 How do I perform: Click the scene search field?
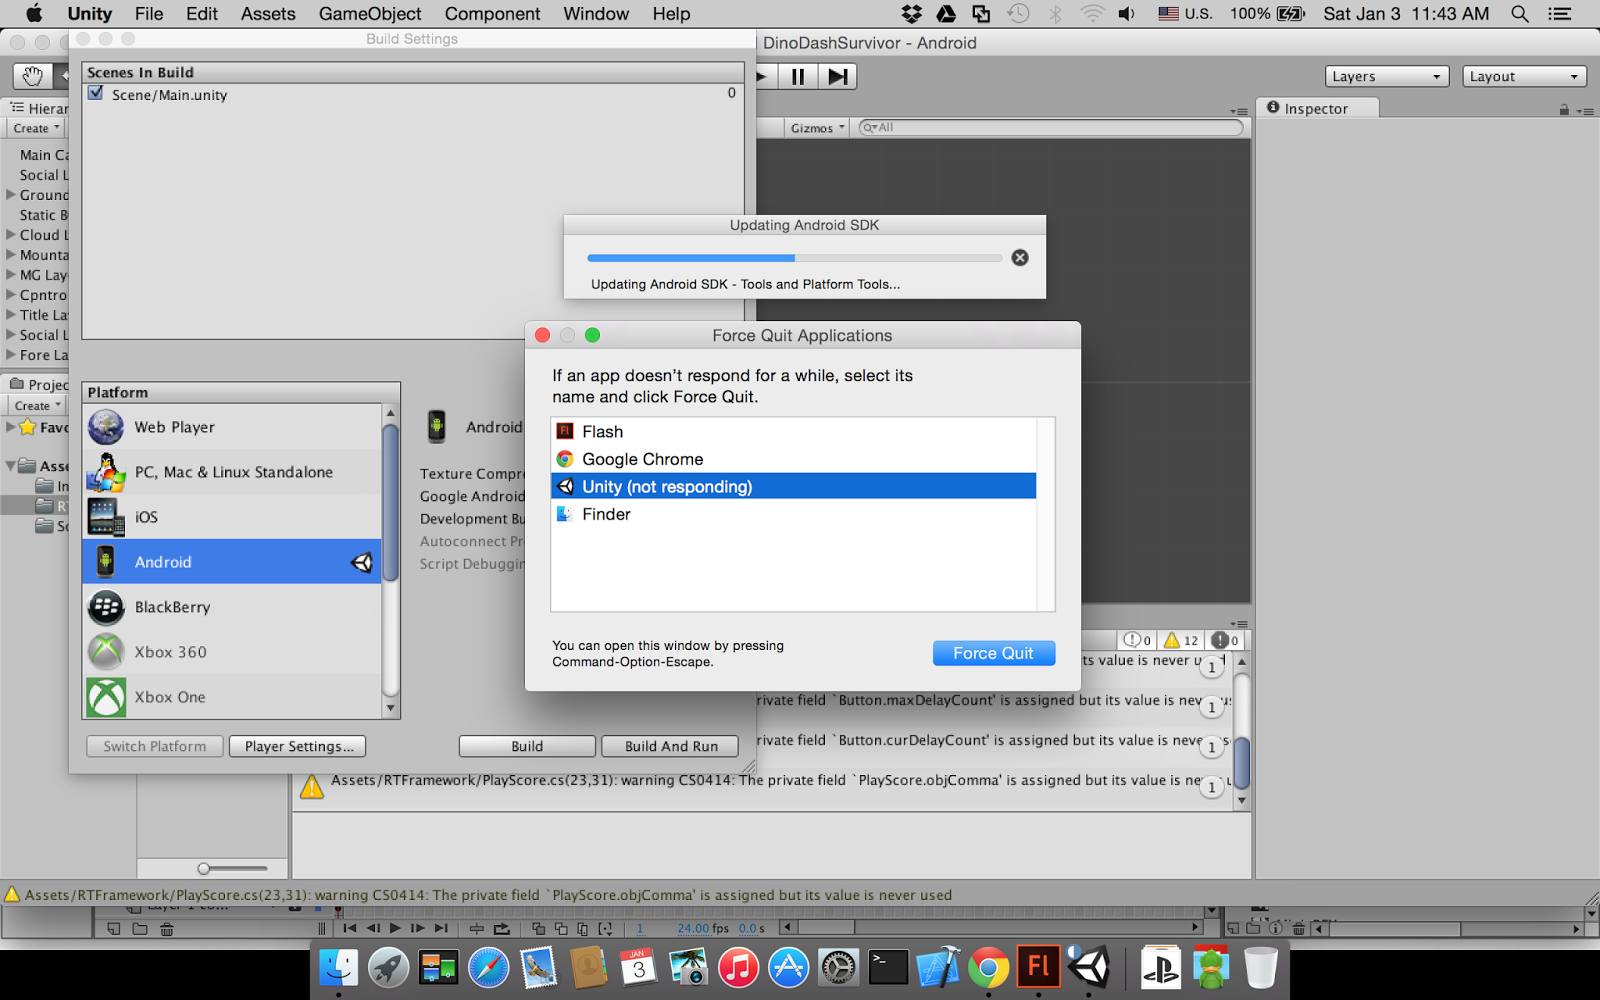pyautogui.click(x=1050, y=128)
